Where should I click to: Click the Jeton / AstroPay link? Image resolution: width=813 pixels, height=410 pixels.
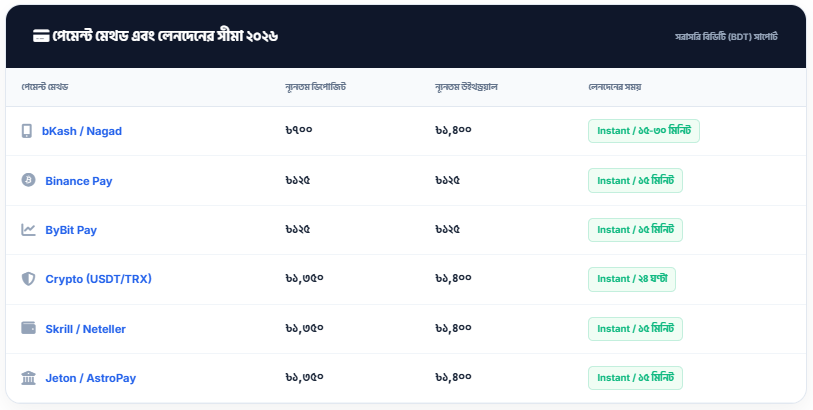pyautogui.click(x=91, y=378)
